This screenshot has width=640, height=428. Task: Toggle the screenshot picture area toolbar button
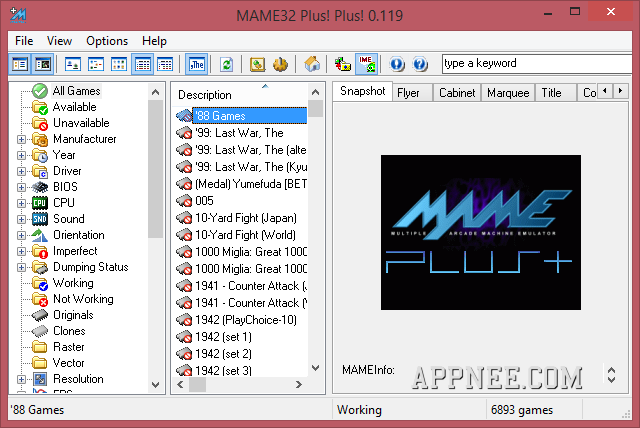pos(42,64)
